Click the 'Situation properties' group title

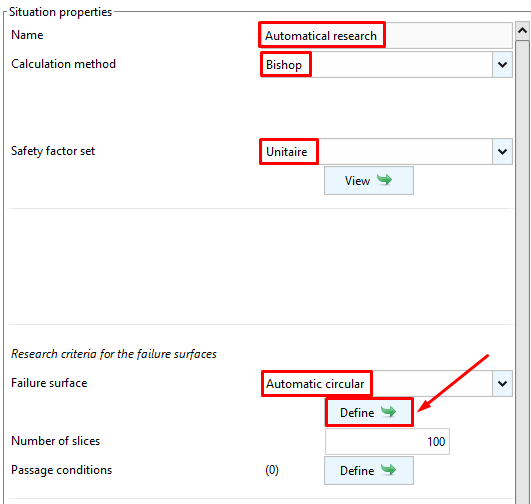(x=60, y=12)
